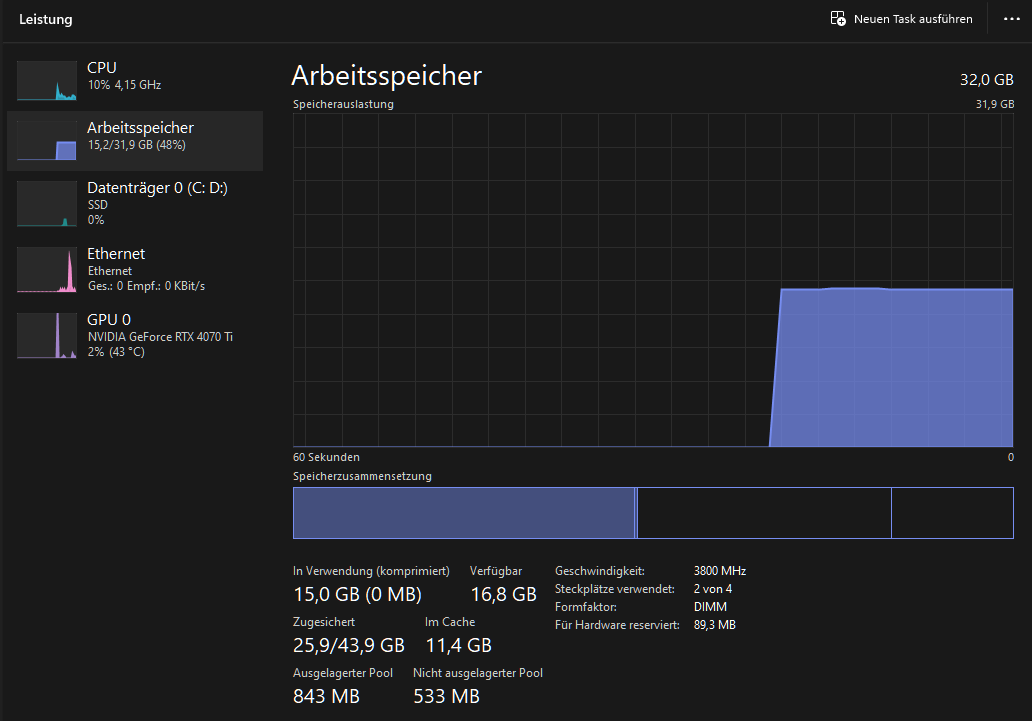Image resolution: width=1032 pixels, height=721 pixels.
Task: Click the standby segment of memory composition bar
Action: (x=764, y=513)
